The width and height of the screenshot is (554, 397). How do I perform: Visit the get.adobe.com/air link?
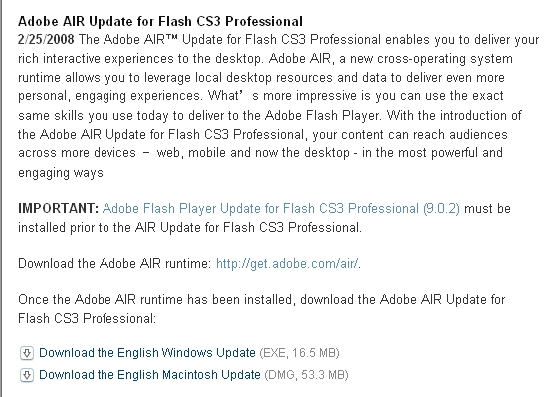(x=287, y=264)
